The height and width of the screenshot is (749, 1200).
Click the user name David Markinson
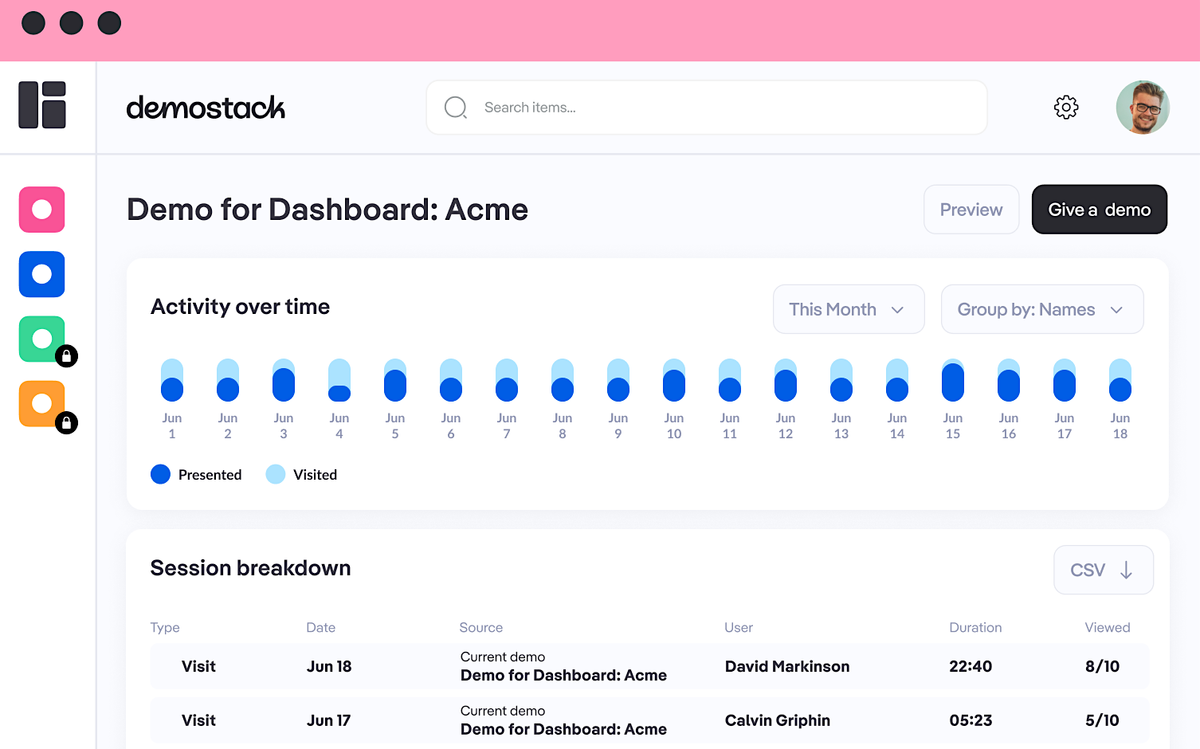click(x=787, y=666)
